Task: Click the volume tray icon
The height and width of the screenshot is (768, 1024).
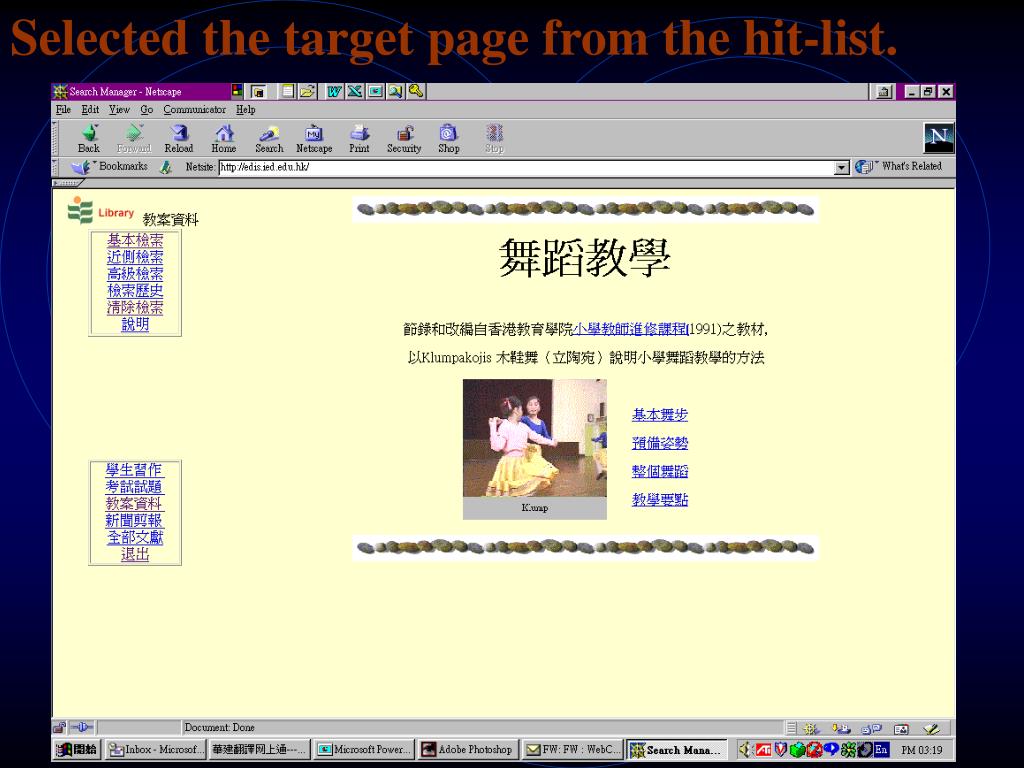Action: tap(745, 750)
